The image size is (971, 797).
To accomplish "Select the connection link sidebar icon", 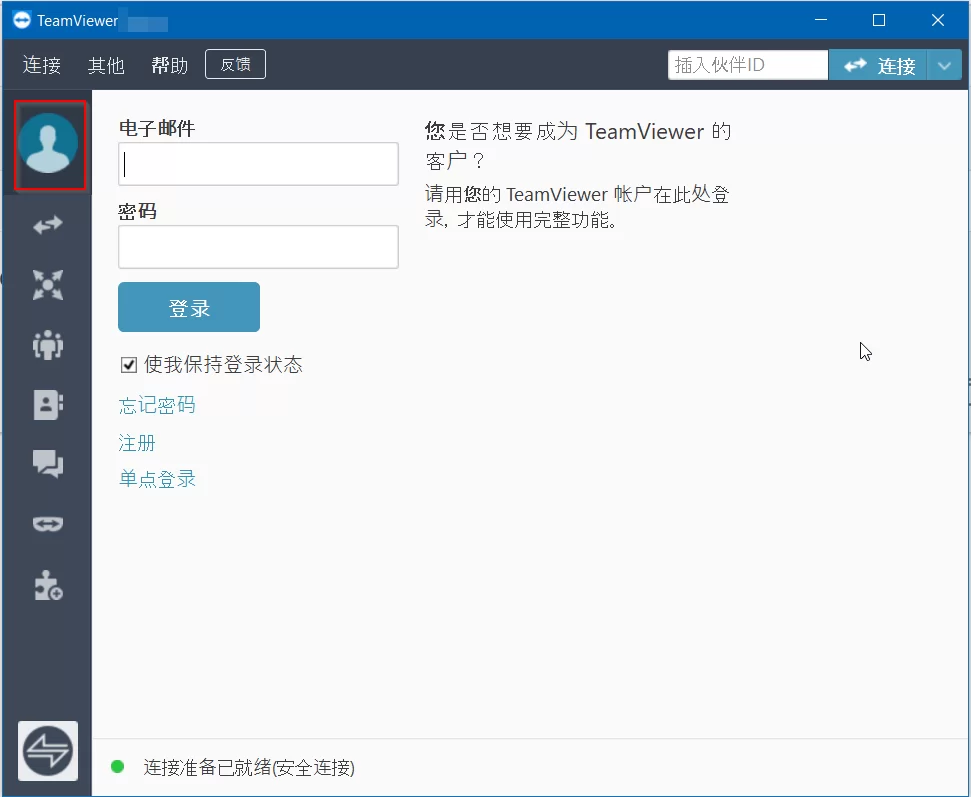I will pyautogui.click(x=46, y=524).
